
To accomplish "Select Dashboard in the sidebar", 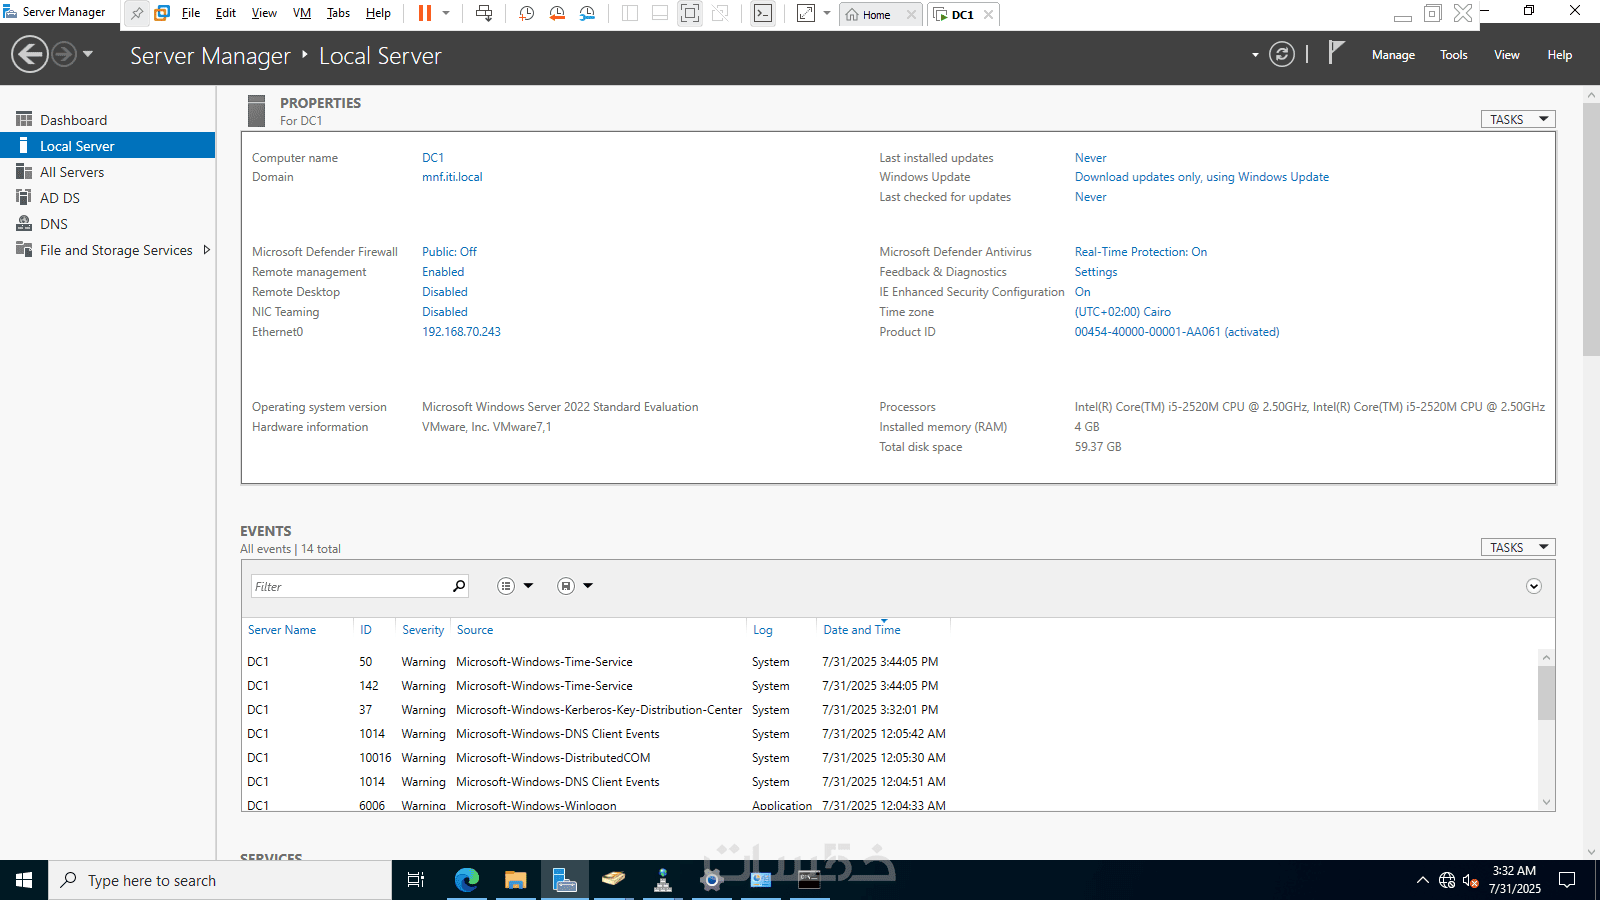I will (x=108, y=120).
